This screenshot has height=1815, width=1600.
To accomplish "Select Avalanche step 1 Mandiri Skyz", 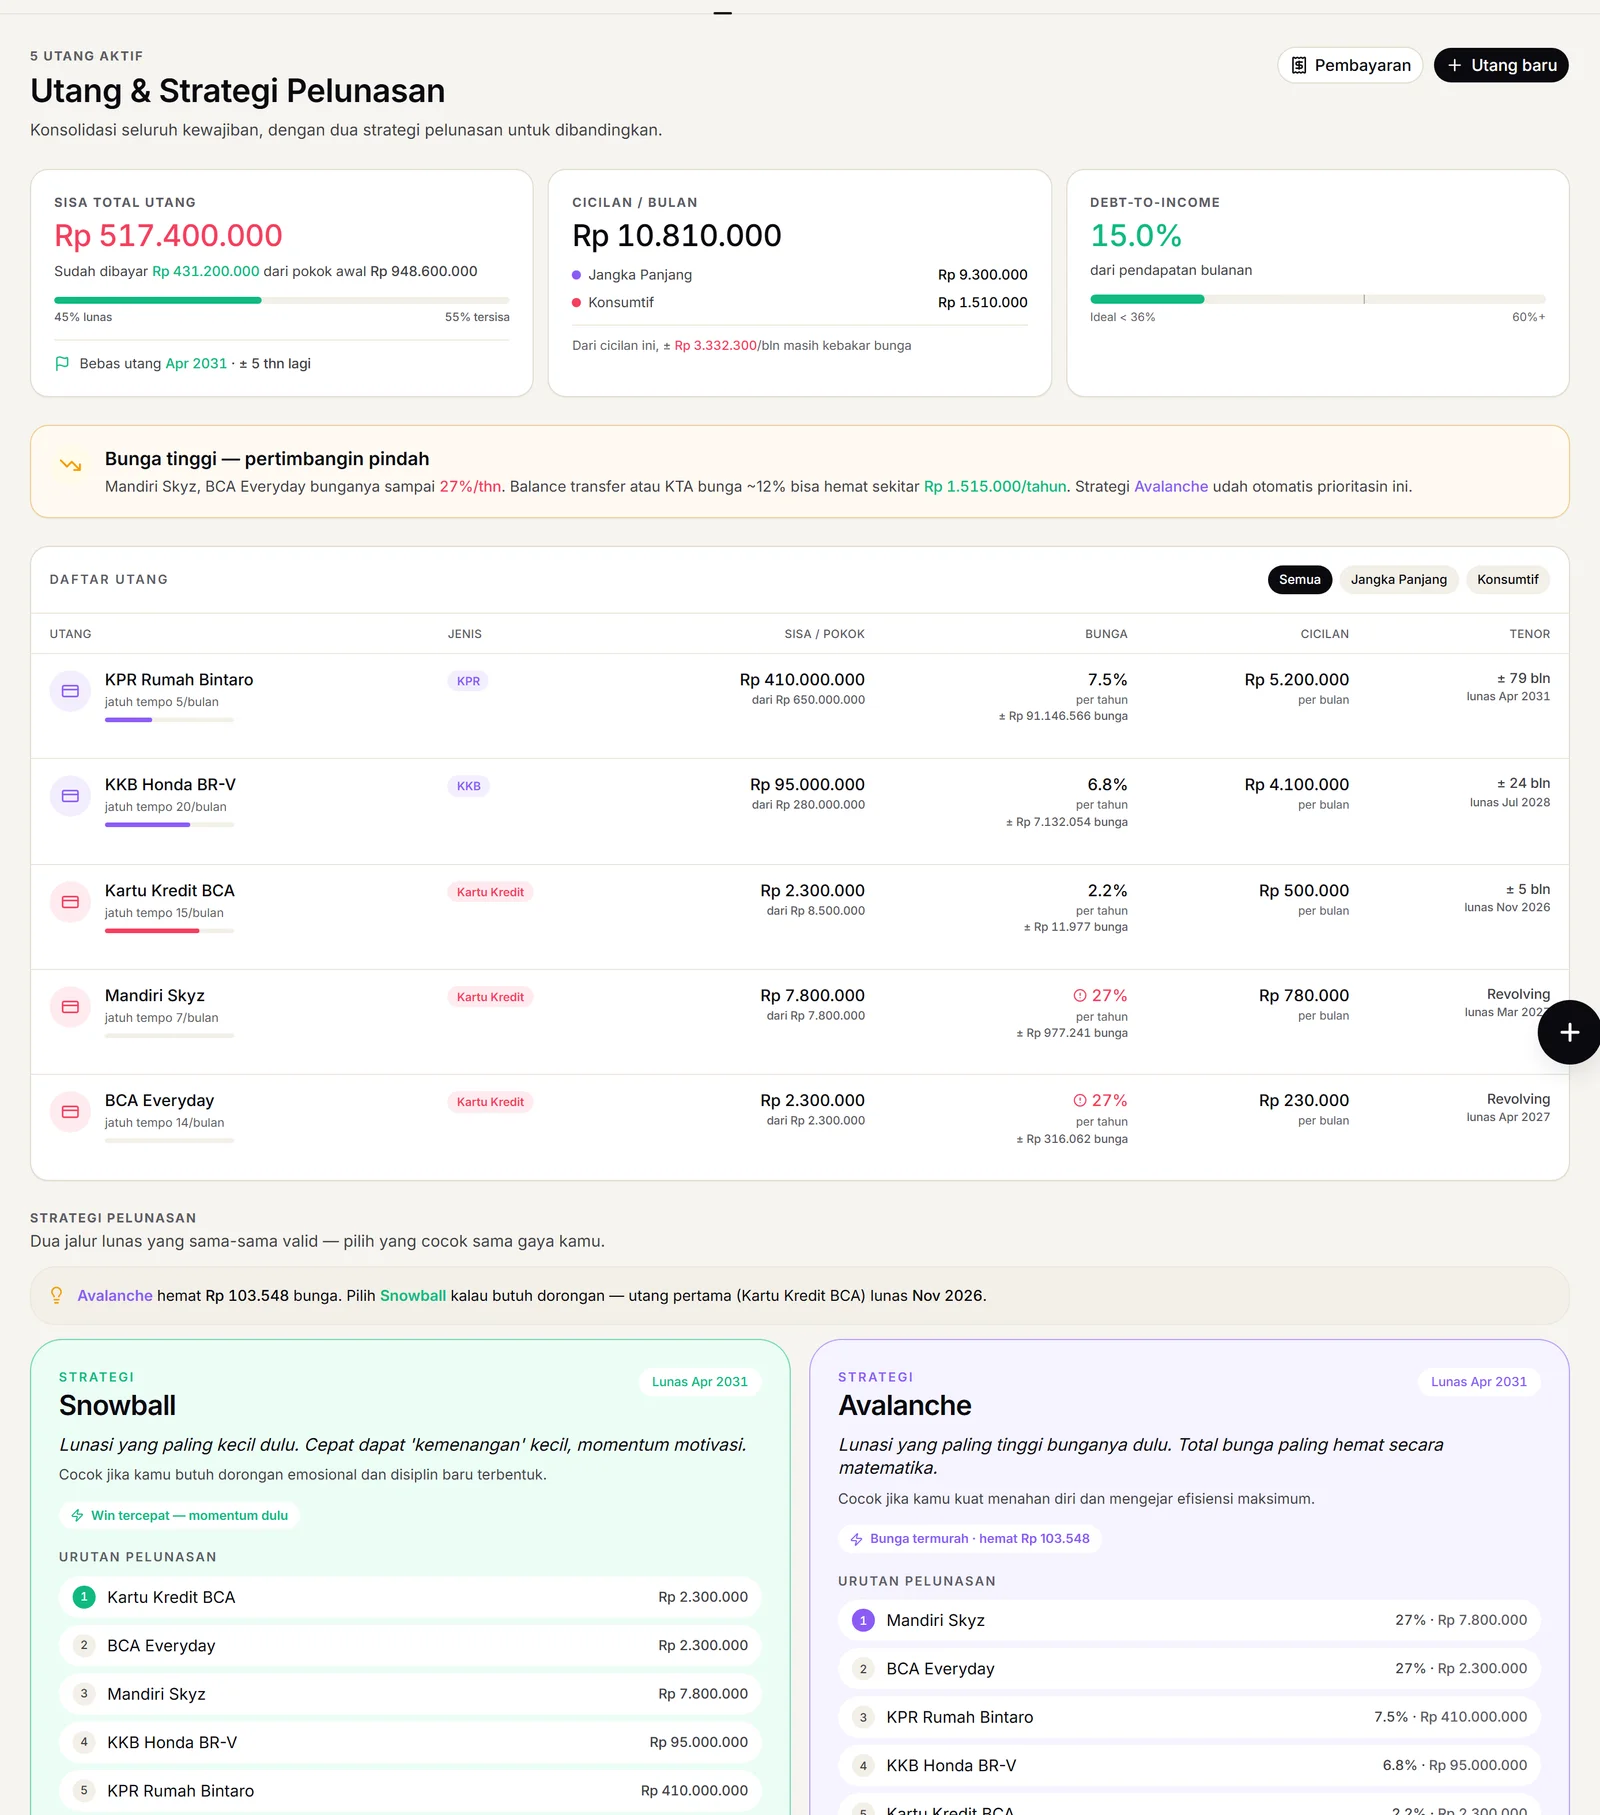I will (x=1189, y=1620).
